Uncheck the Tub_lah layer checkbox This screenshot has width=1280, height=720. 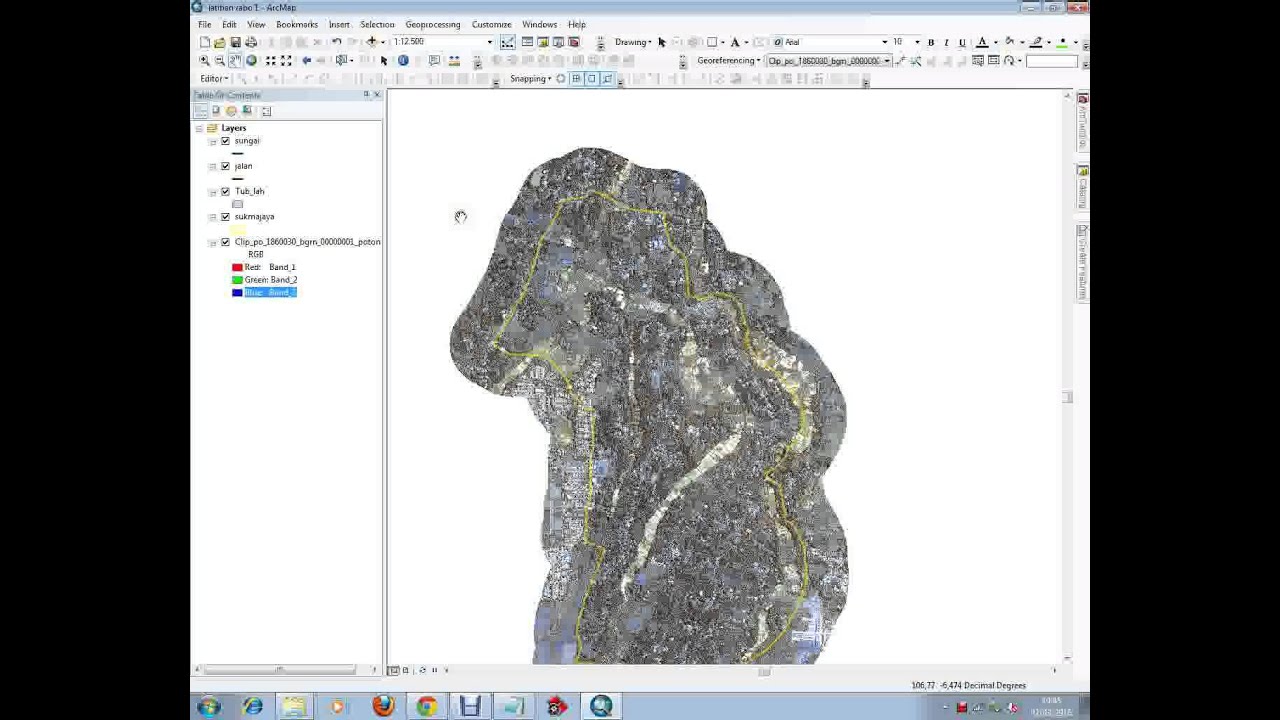225,191
